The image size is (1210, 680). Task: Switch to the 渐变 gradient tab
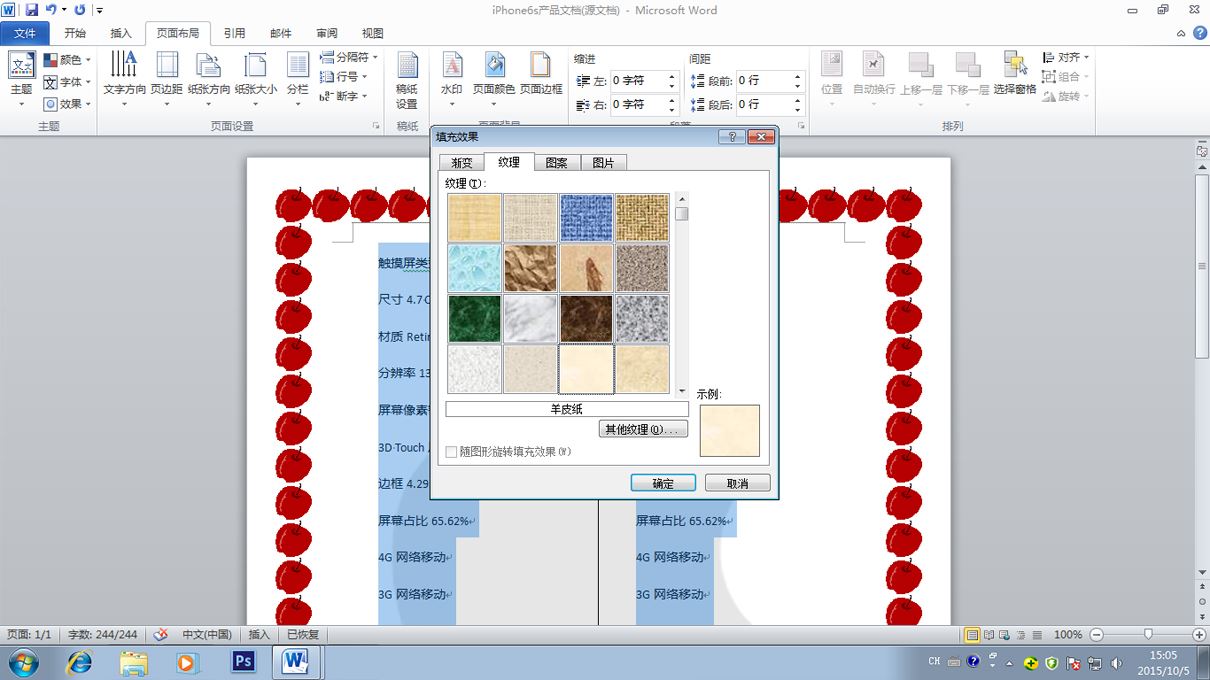pos(461,162)
